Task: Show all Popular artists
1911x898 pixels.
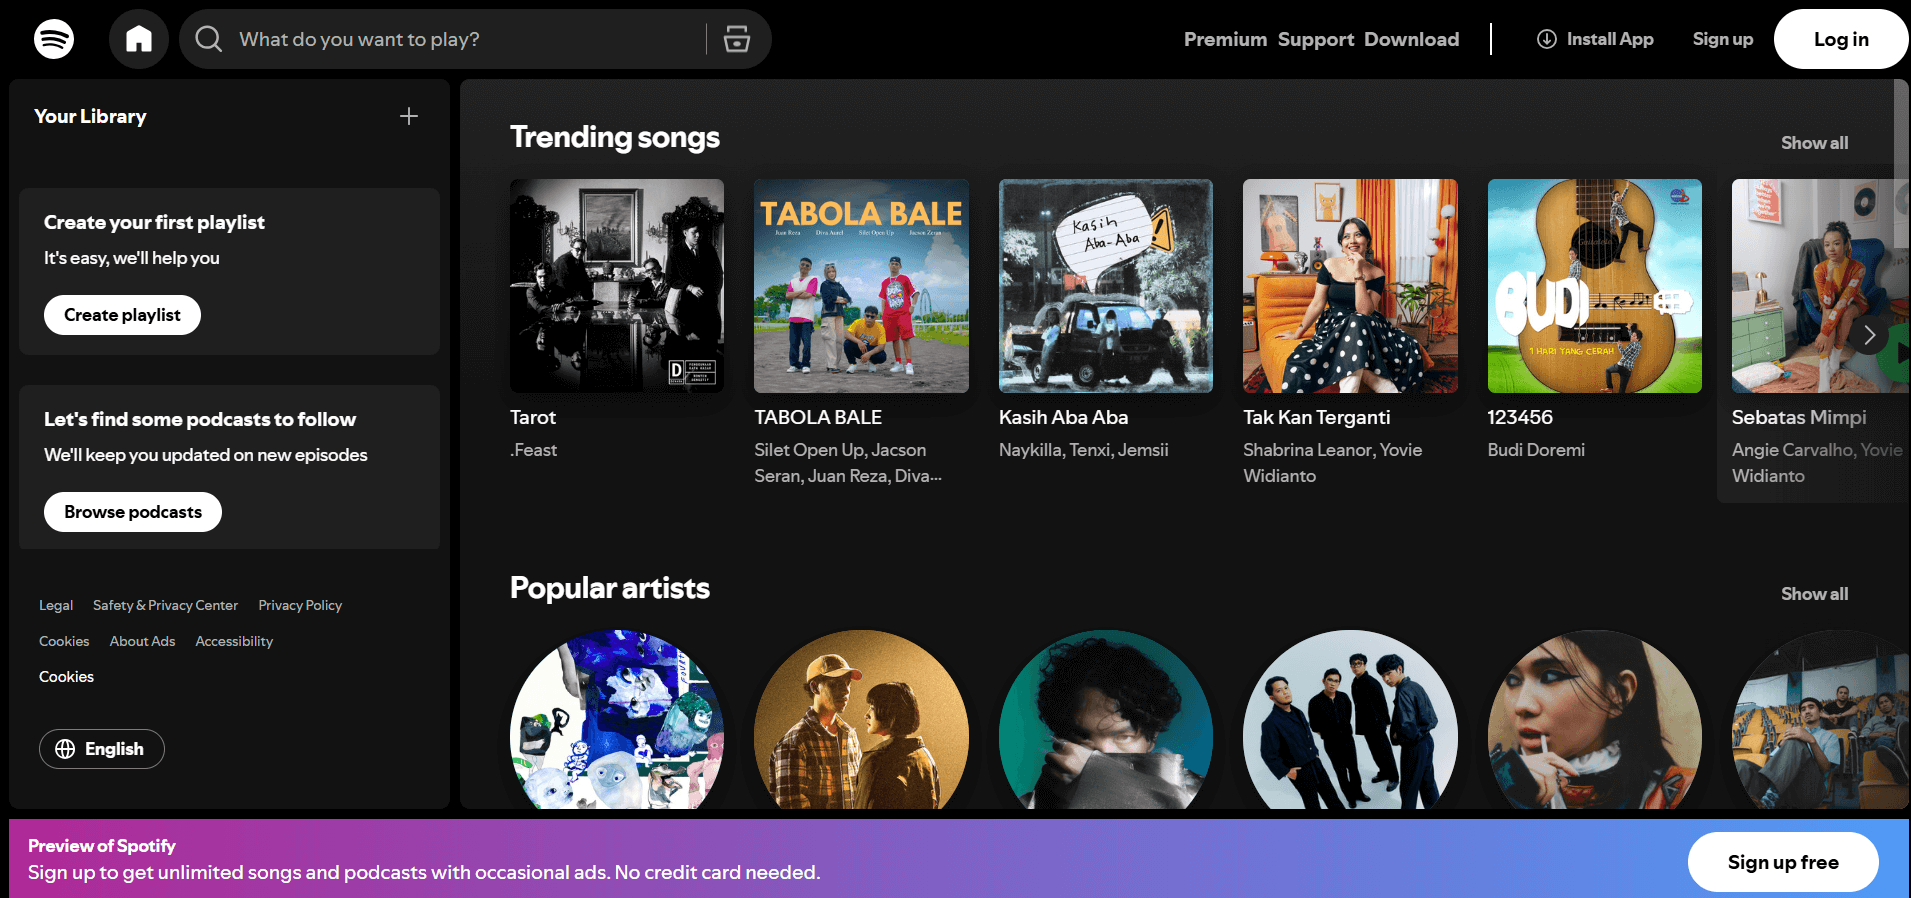Action: [1814, 594]
